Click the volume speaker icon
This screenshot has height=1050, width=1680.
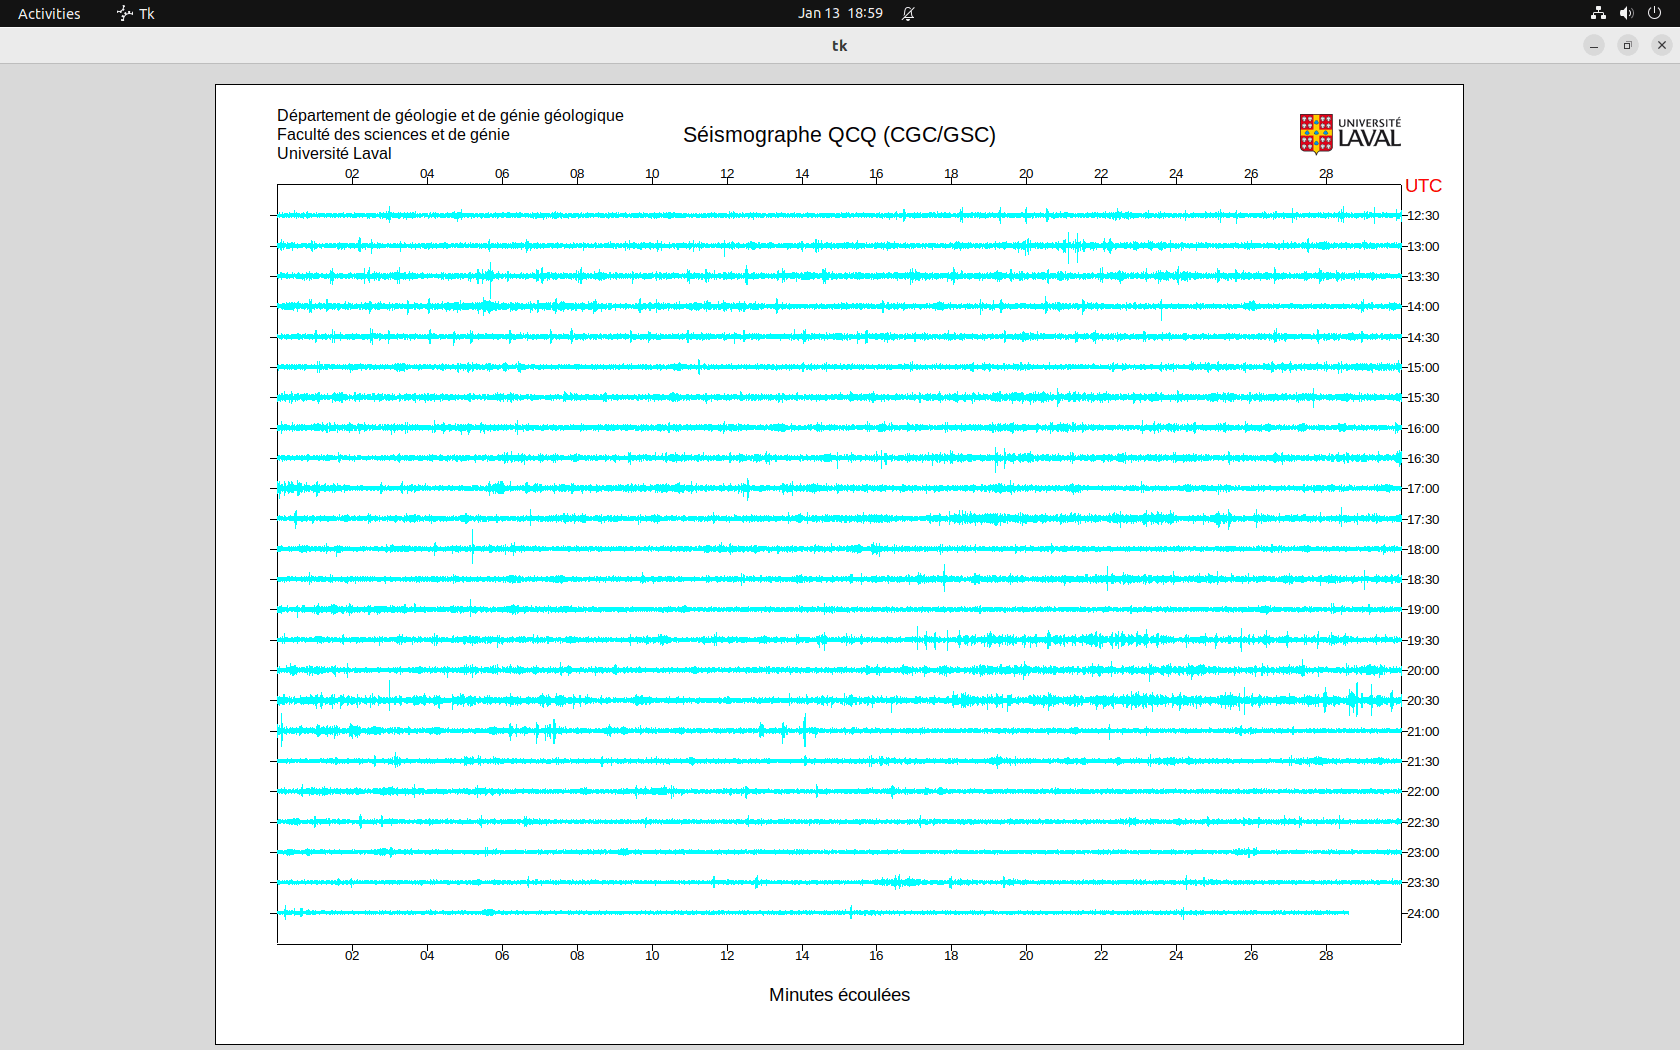click(1626, 13)
